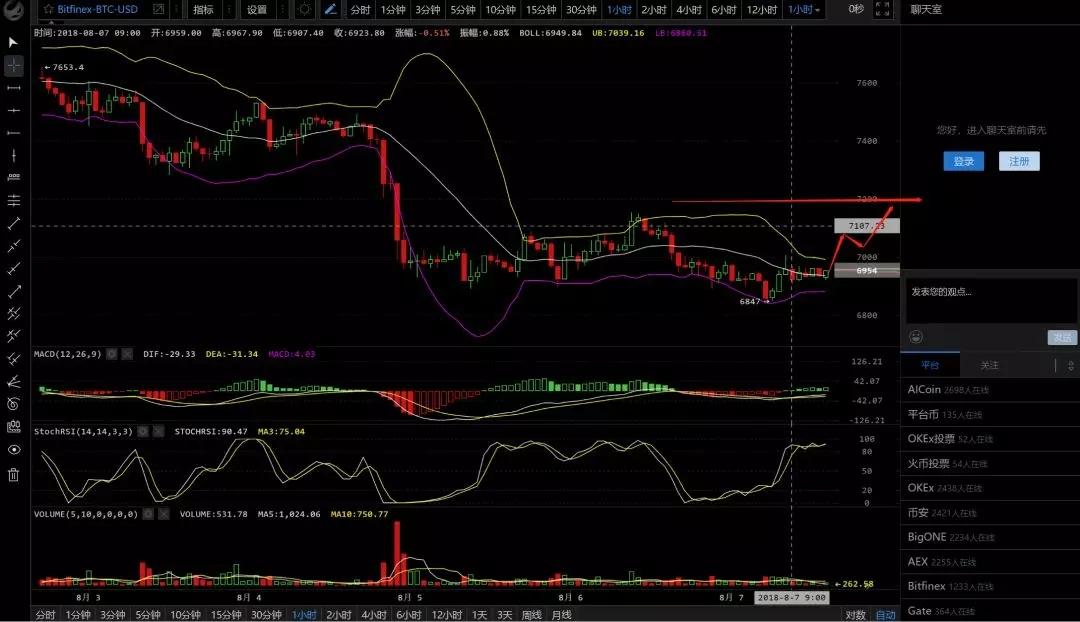Focus the 发表您的观点 chat input
This screenshot has width=1080, height=622.
click(990, 300)
